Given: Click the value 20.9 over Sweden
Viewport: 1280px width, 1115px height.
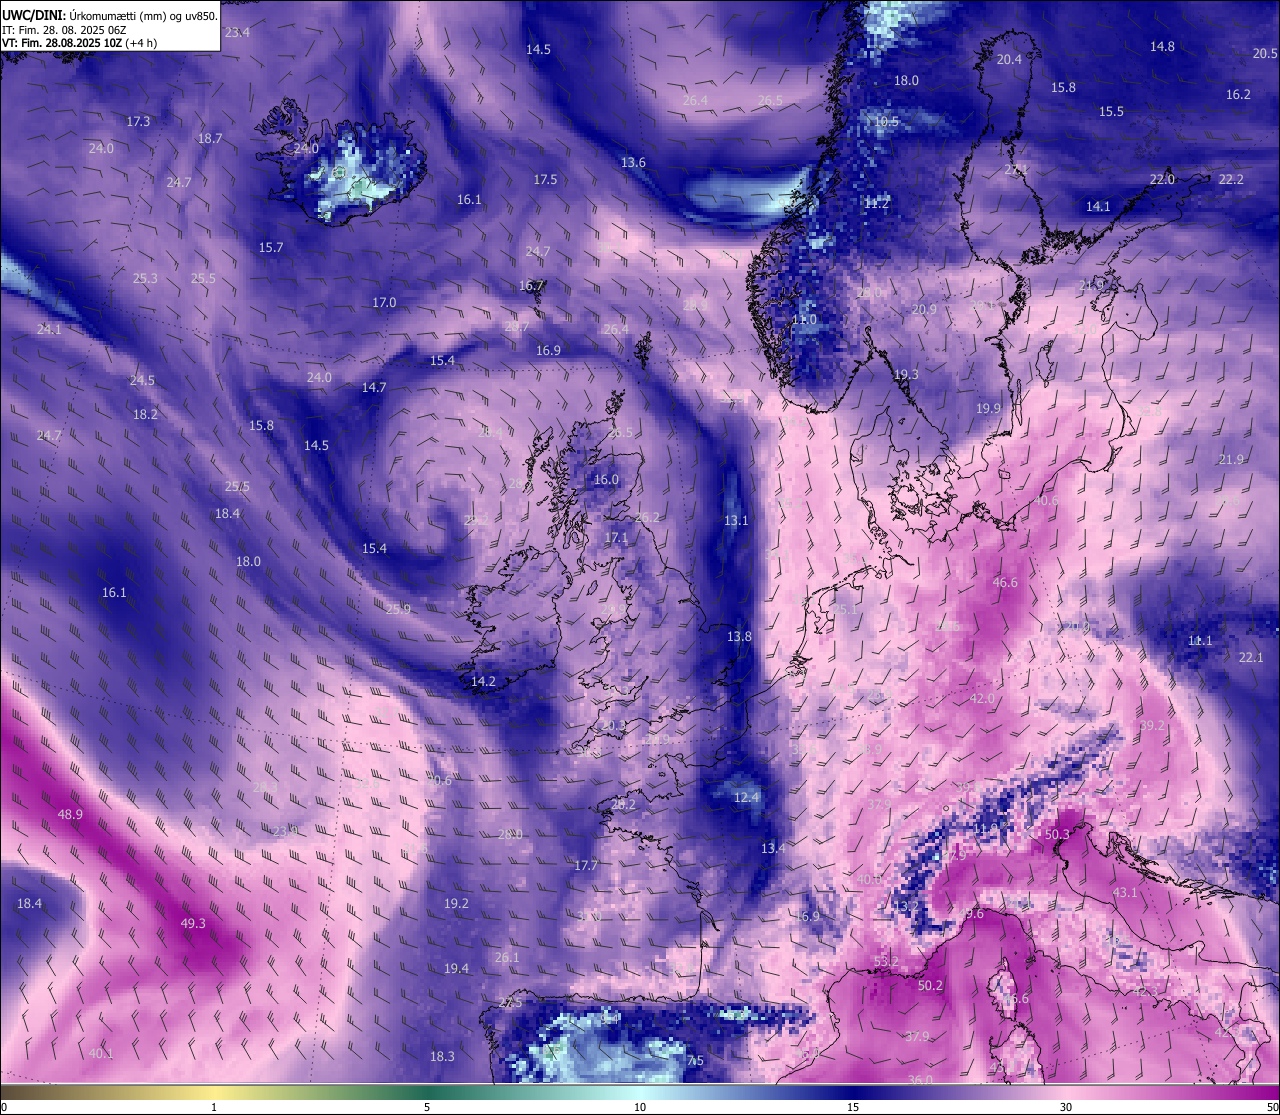Looking at the screenshot, I should [x=924, y=309].
